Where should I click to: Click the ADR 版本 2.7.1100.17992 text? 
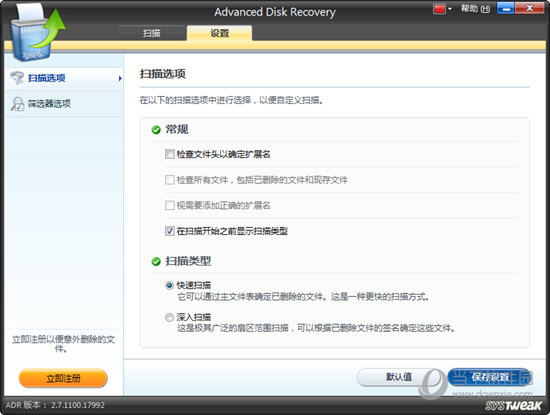[x=55, y=405]
